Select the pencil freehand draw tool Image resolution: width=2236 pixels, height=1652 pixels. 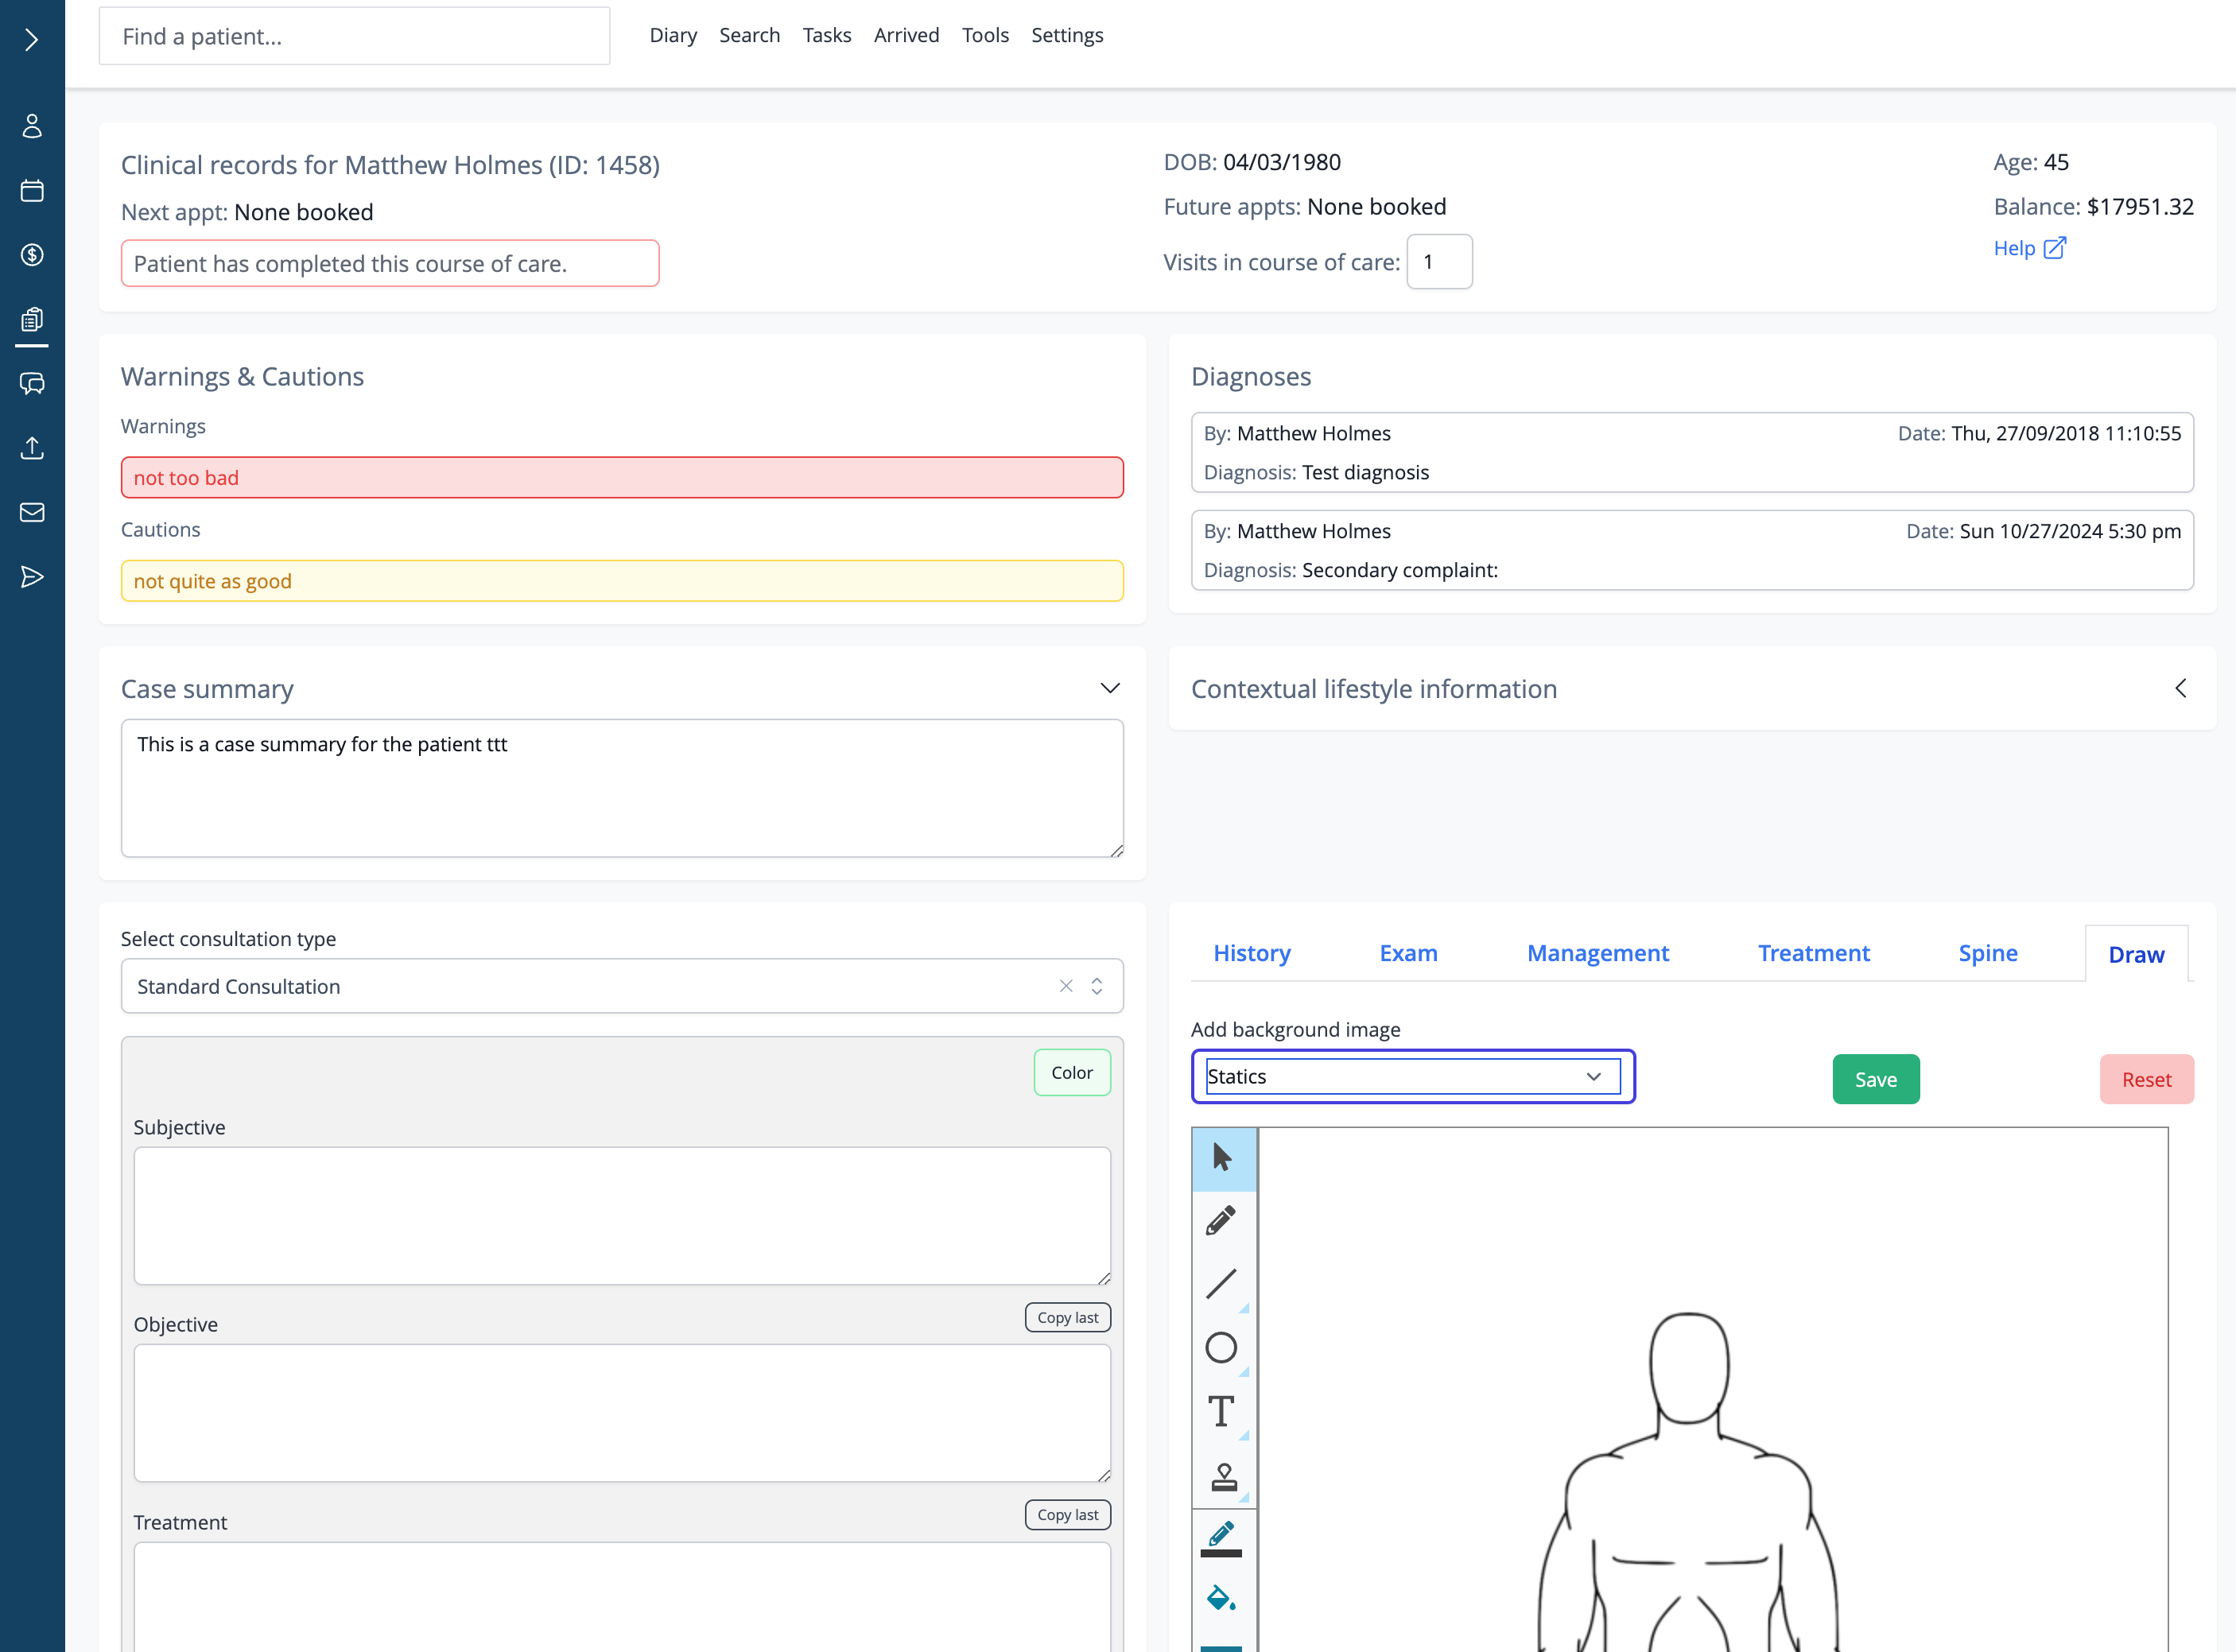click(x=1221, y=1221)
